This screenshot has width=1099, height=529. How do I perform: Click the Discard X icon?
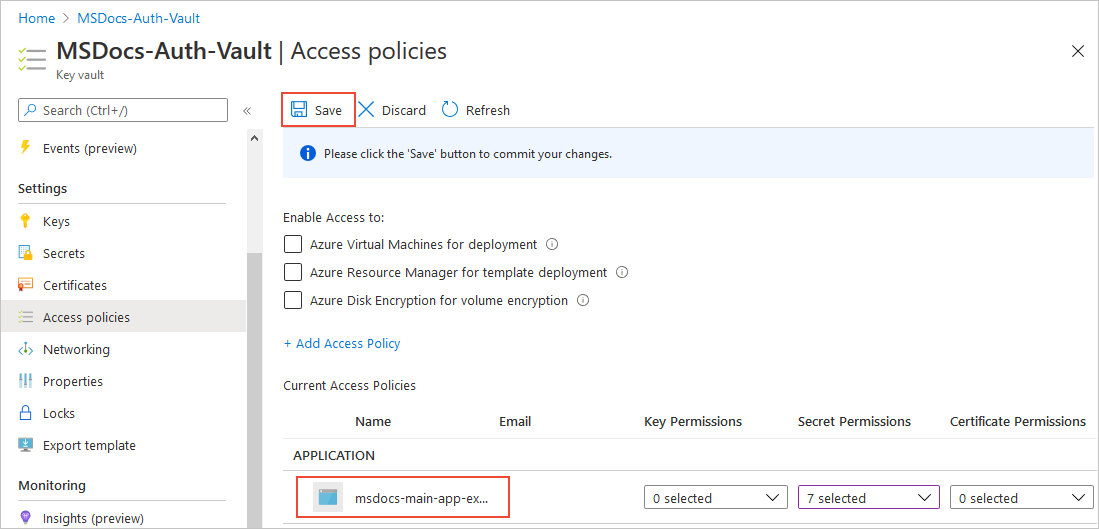pos(367,110)
